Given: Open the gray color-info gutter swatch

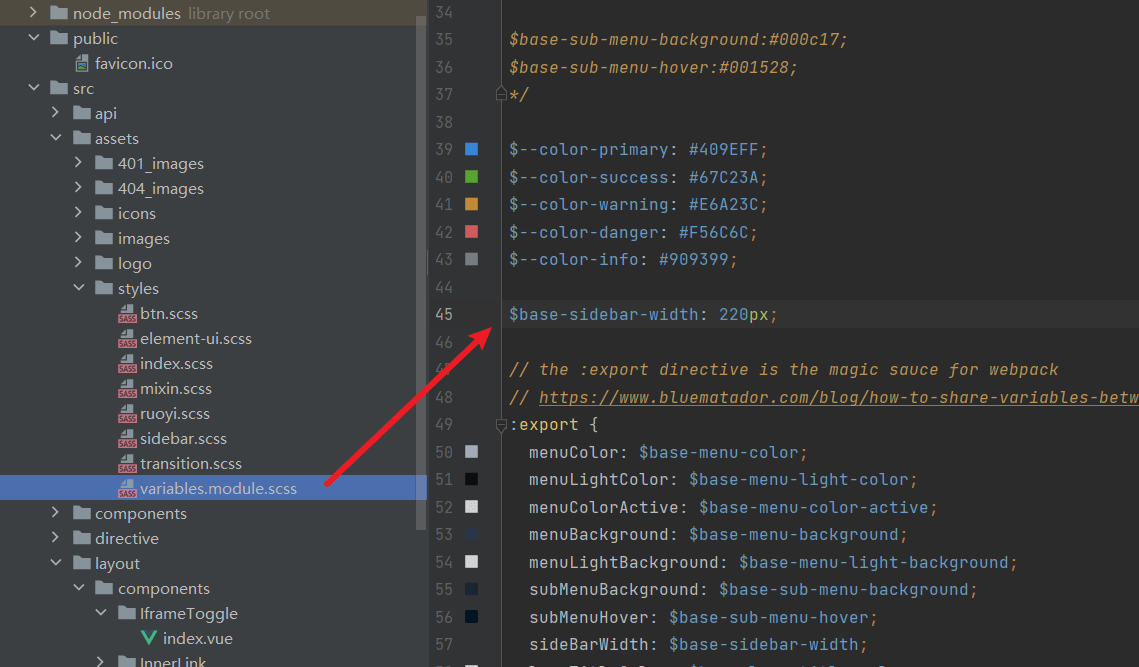Looking at the screenshot, I should 471,259.
